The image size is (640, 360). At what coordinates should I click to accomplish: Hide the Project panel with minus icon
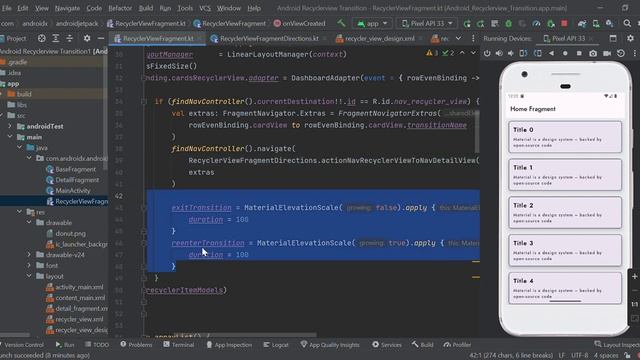pyautogui.click(x=101, y=38)
